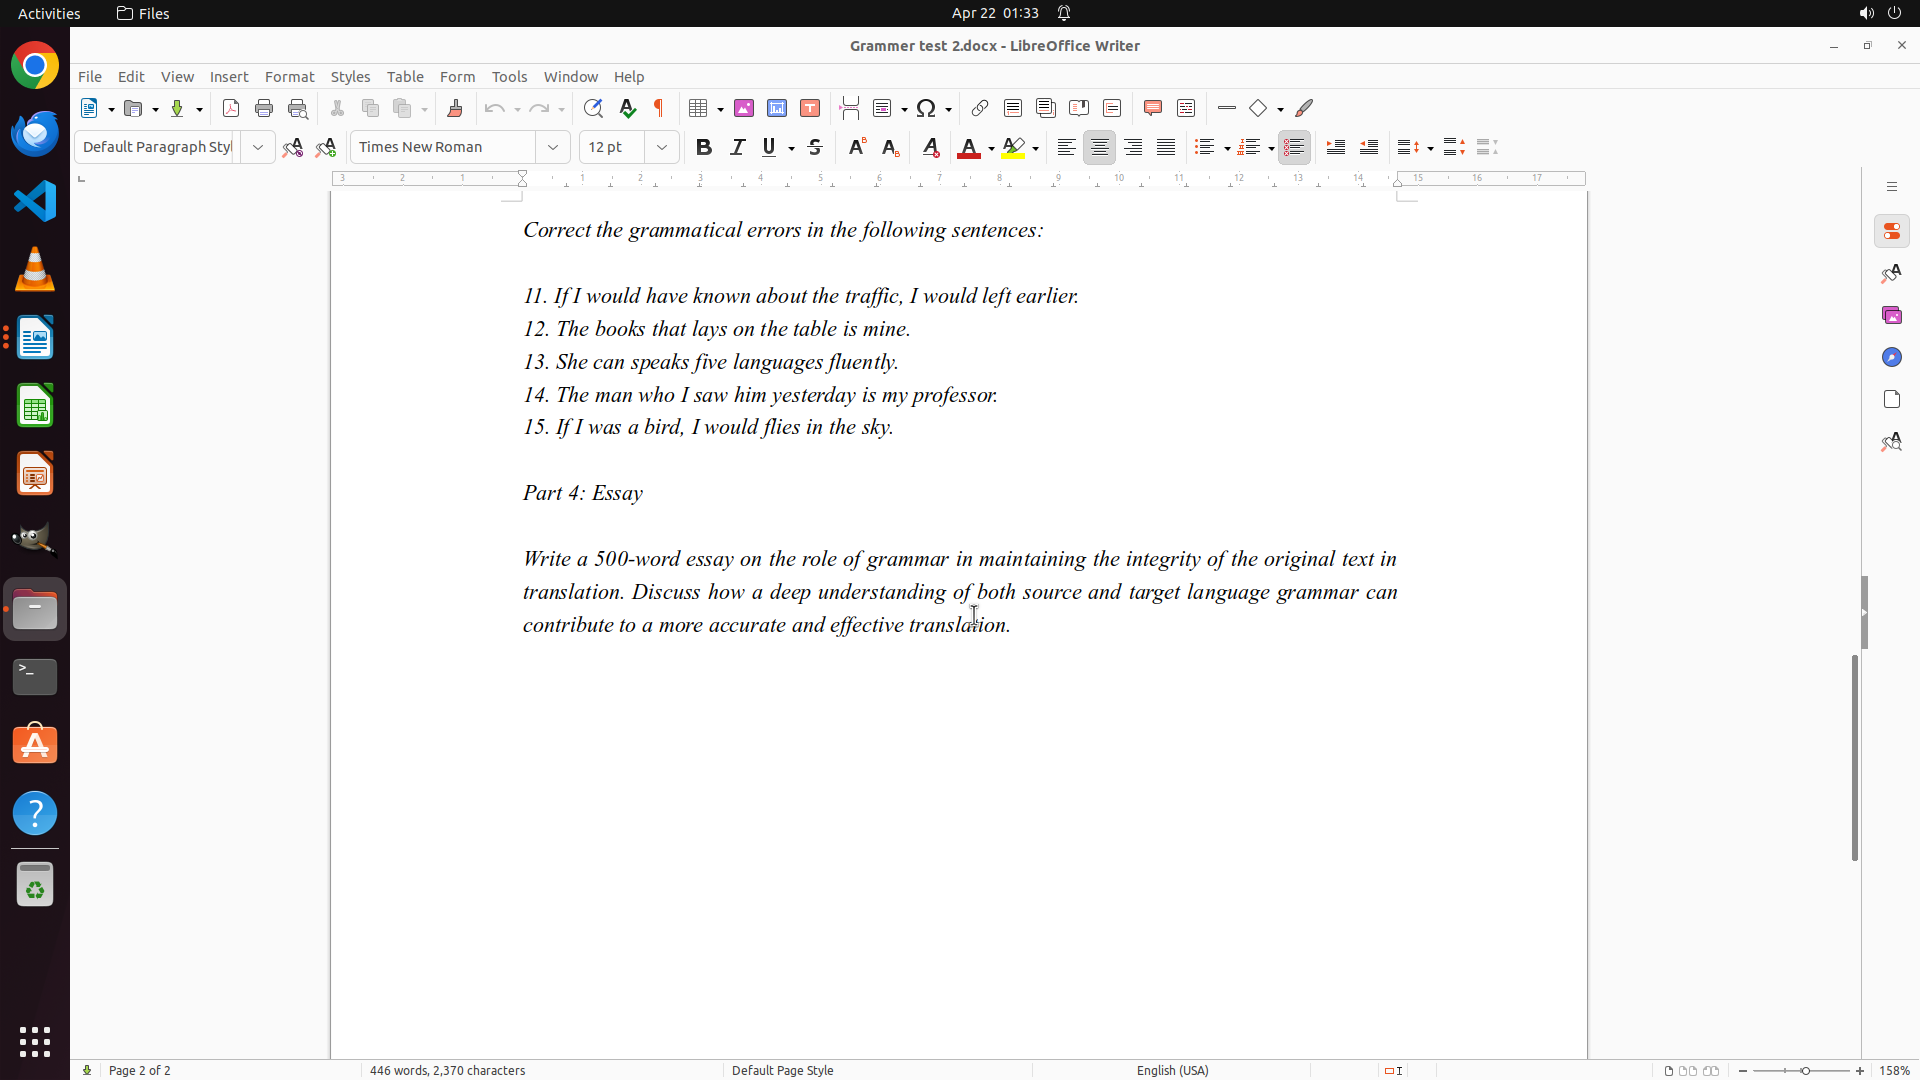
Task: Toggle Italic formatting
Action: (x=737, y=147)
